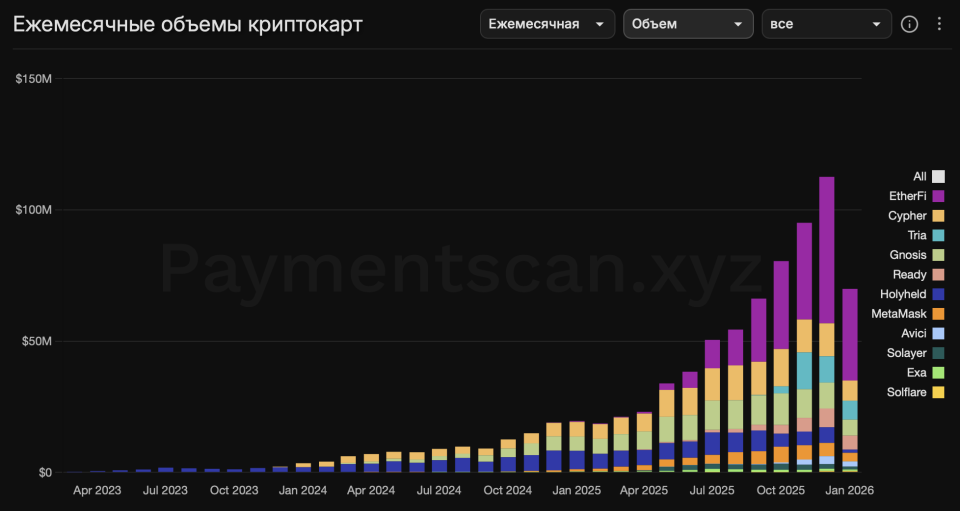Toggle the Exa green legend swatch
The image size is (960, 511).
point(938,373)
